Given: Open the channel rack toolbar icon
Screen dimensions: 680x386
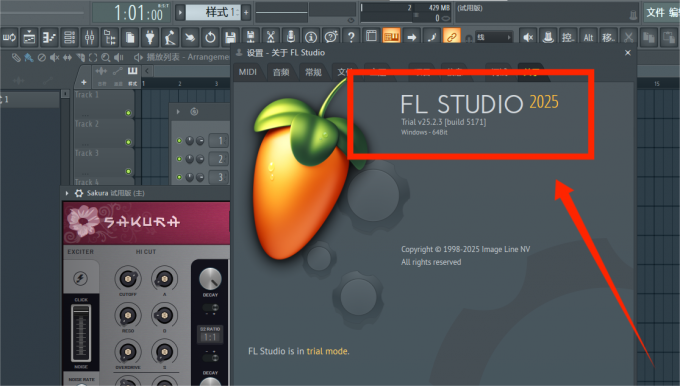Looking at the screenshot, I should [69, 37].
